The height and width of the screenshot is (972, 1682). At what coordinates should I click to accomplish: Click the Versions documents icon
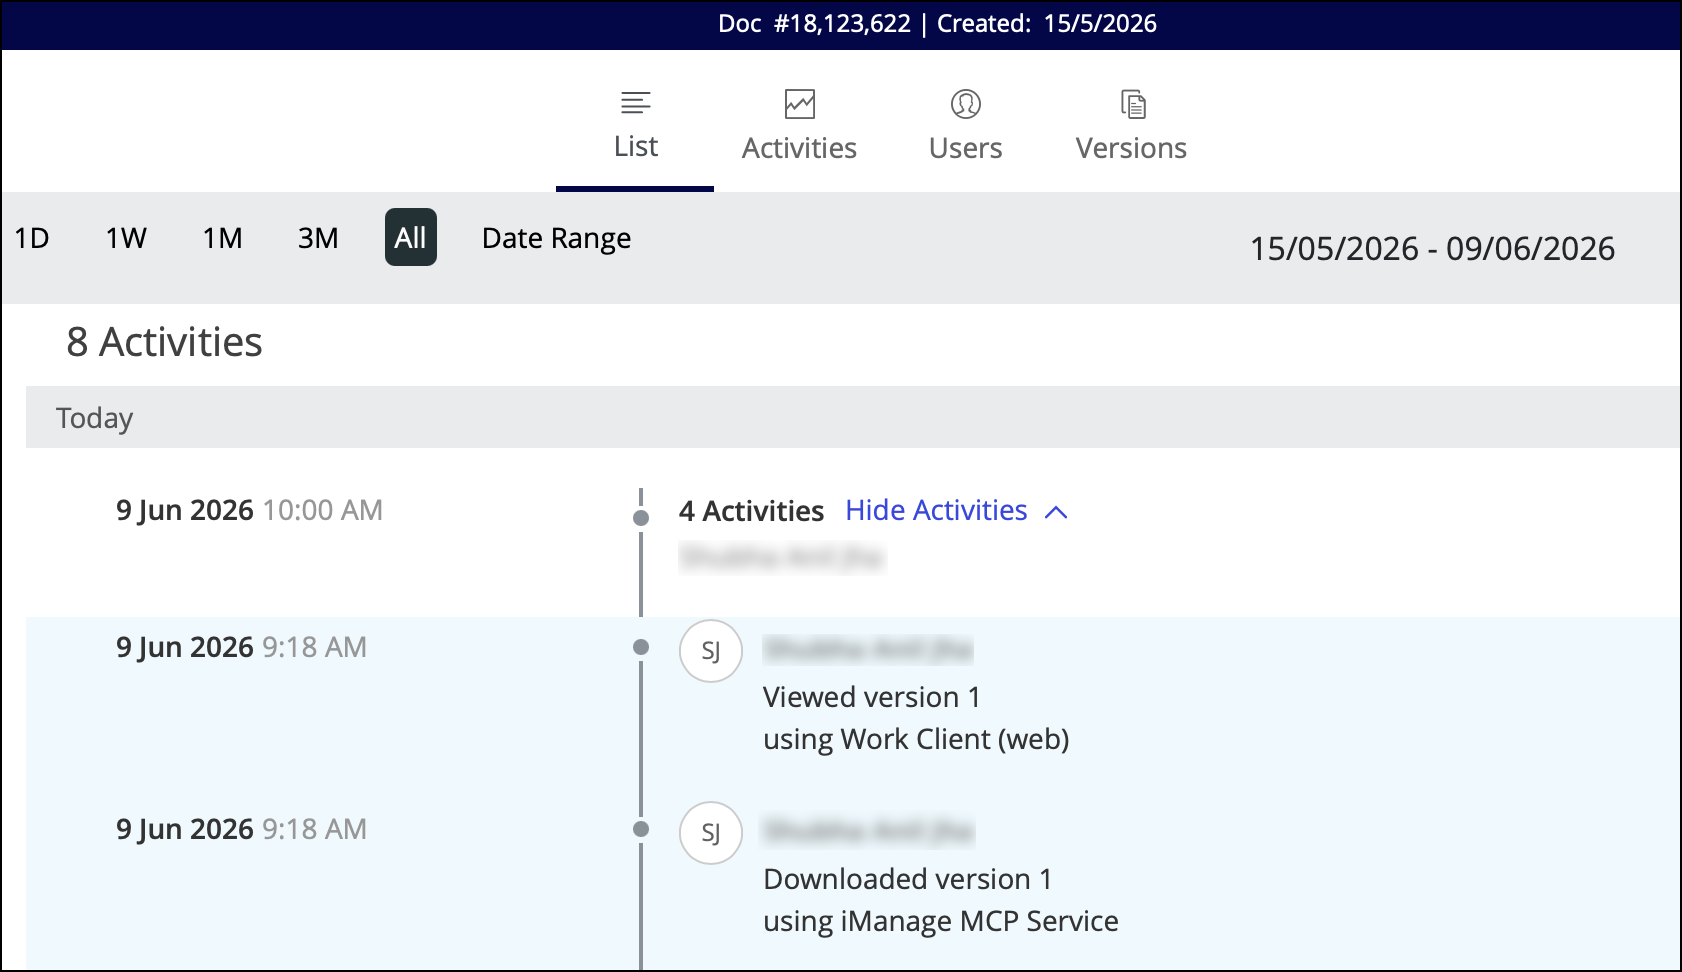(1133, 104)
